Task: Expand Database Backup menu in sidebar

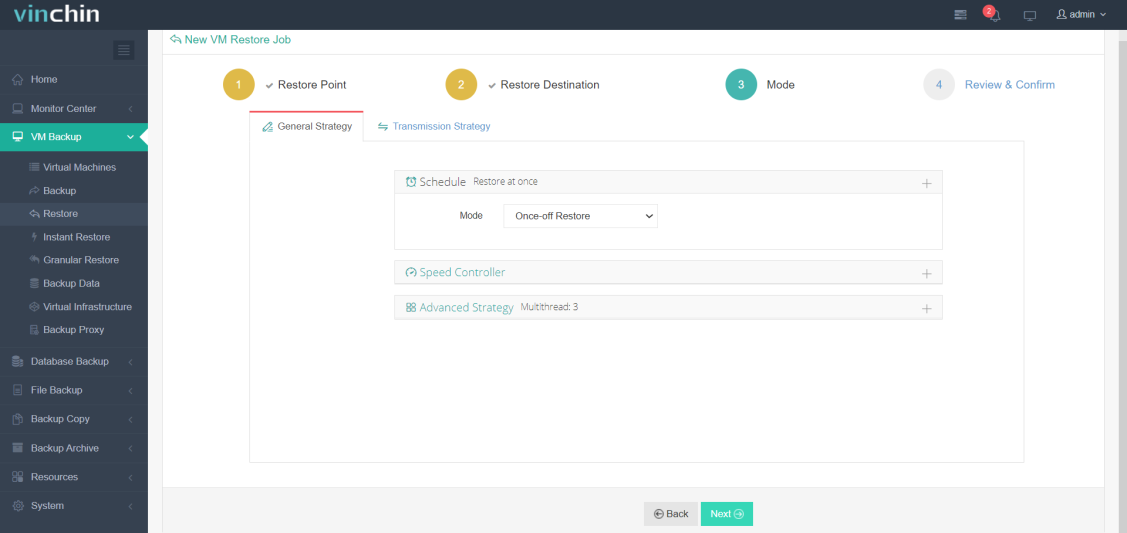Action: (69, 361)
